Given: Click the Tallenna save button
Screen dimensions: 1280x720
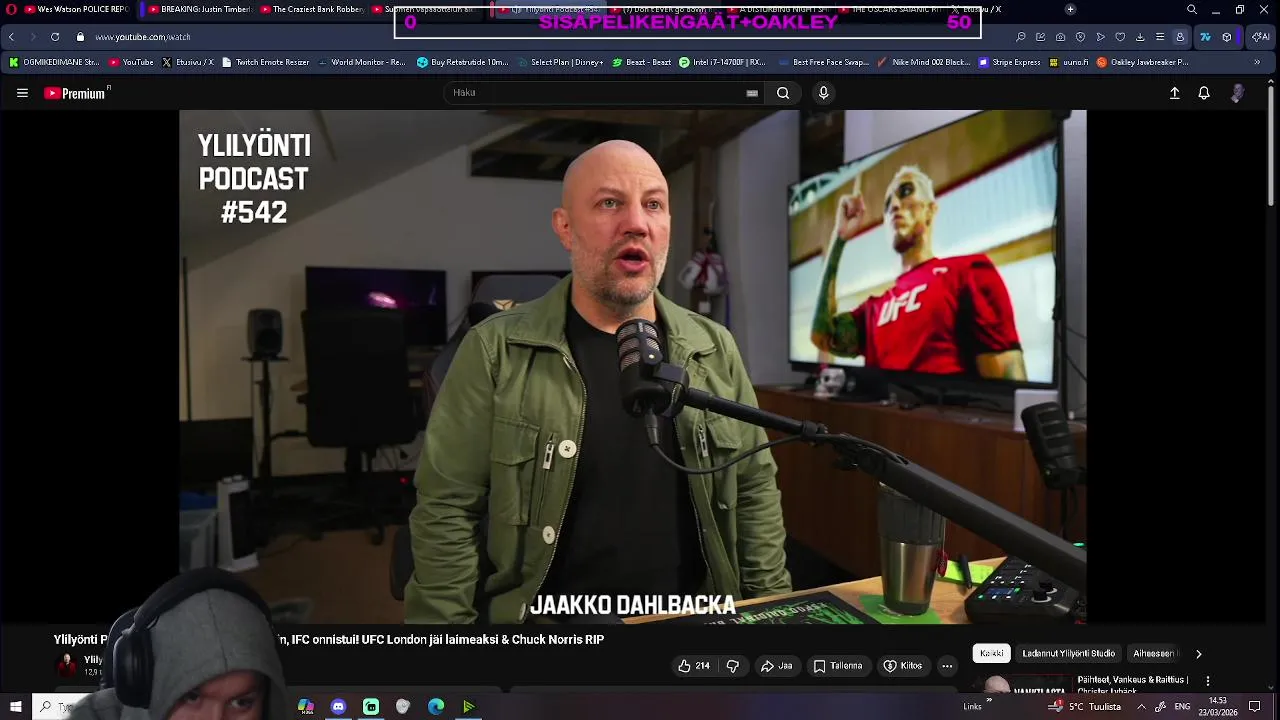Looking at the screenshot, I should 838,666.
